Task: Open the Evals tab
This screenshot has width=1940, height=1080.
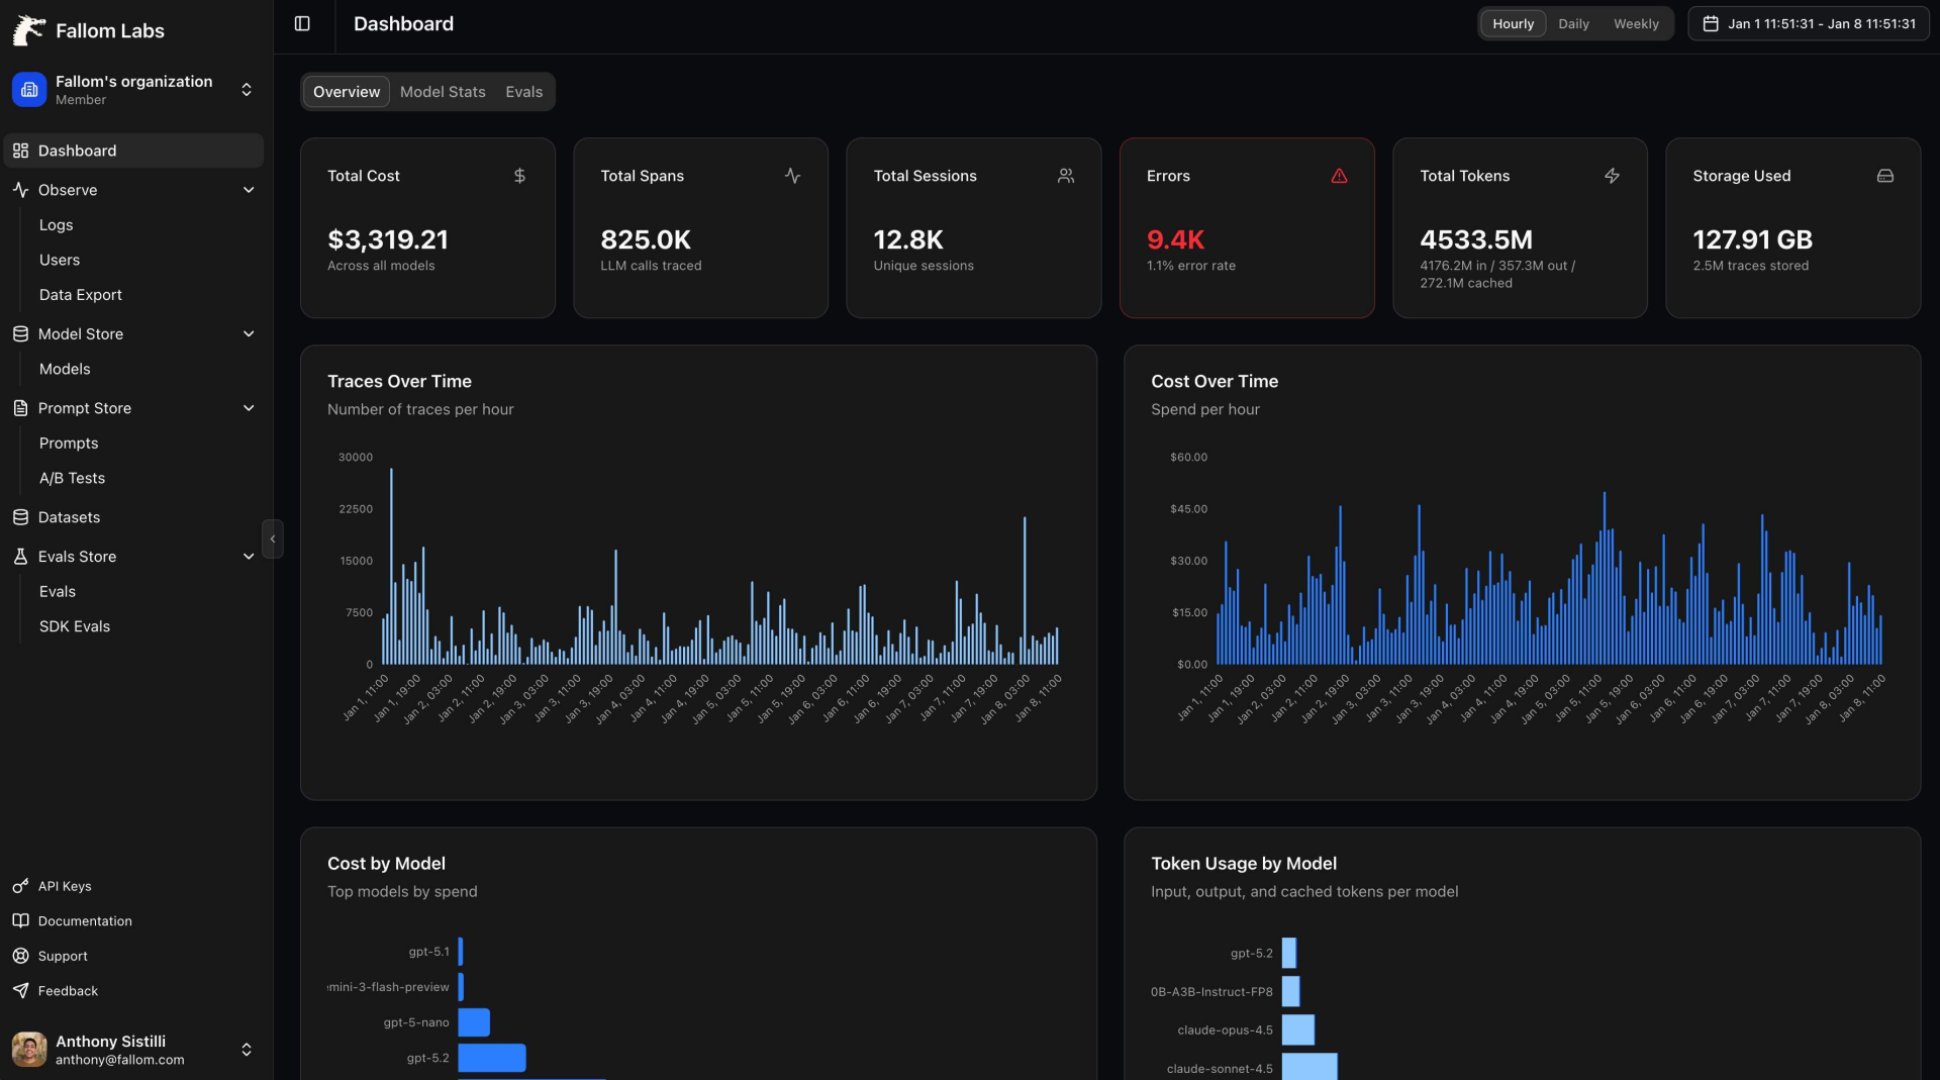Action: click(x=523, y=91)
